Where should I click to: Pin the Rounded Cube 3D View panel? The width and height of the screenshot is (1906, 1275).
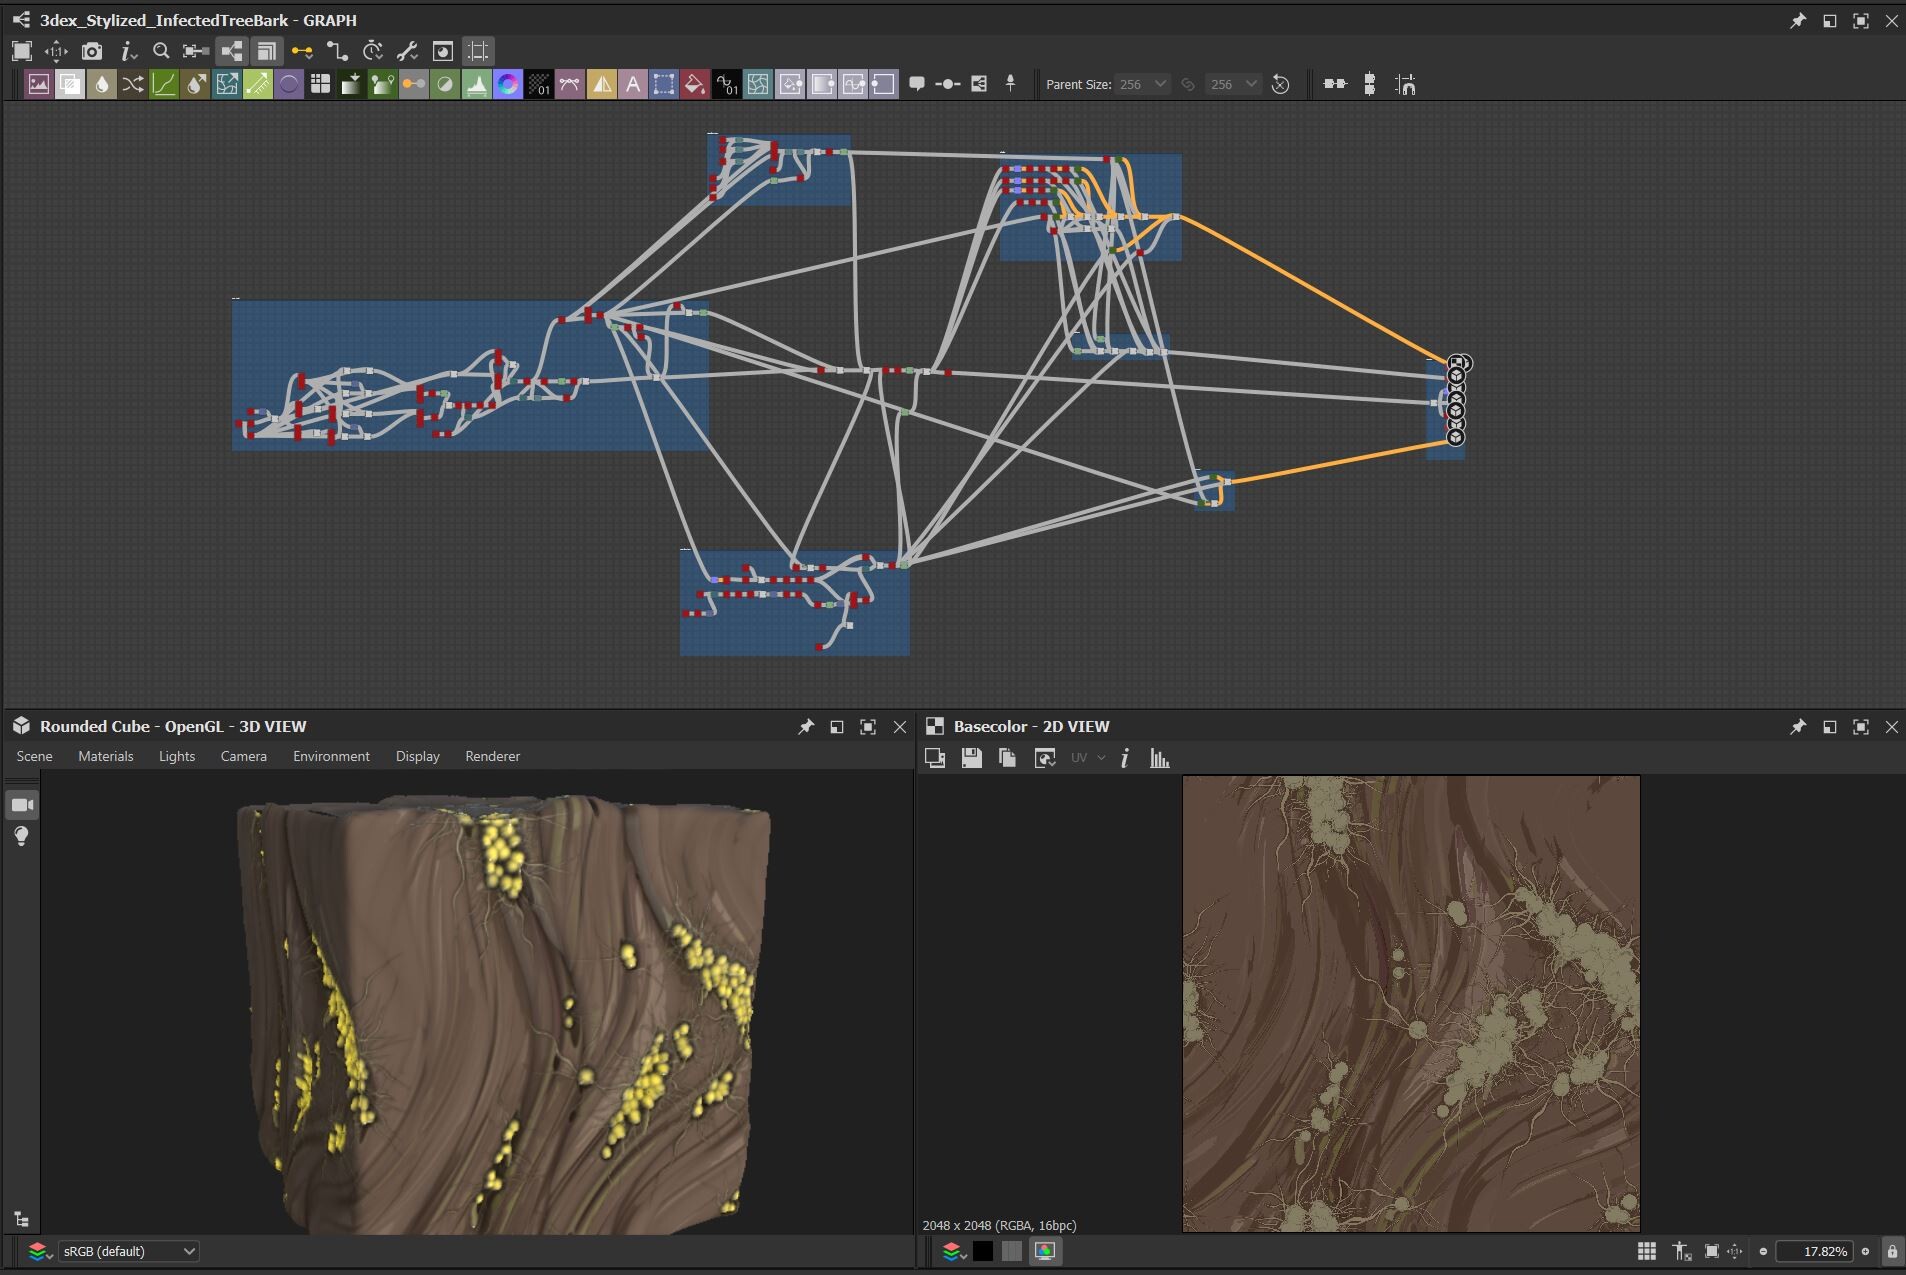tap(806, 727)
